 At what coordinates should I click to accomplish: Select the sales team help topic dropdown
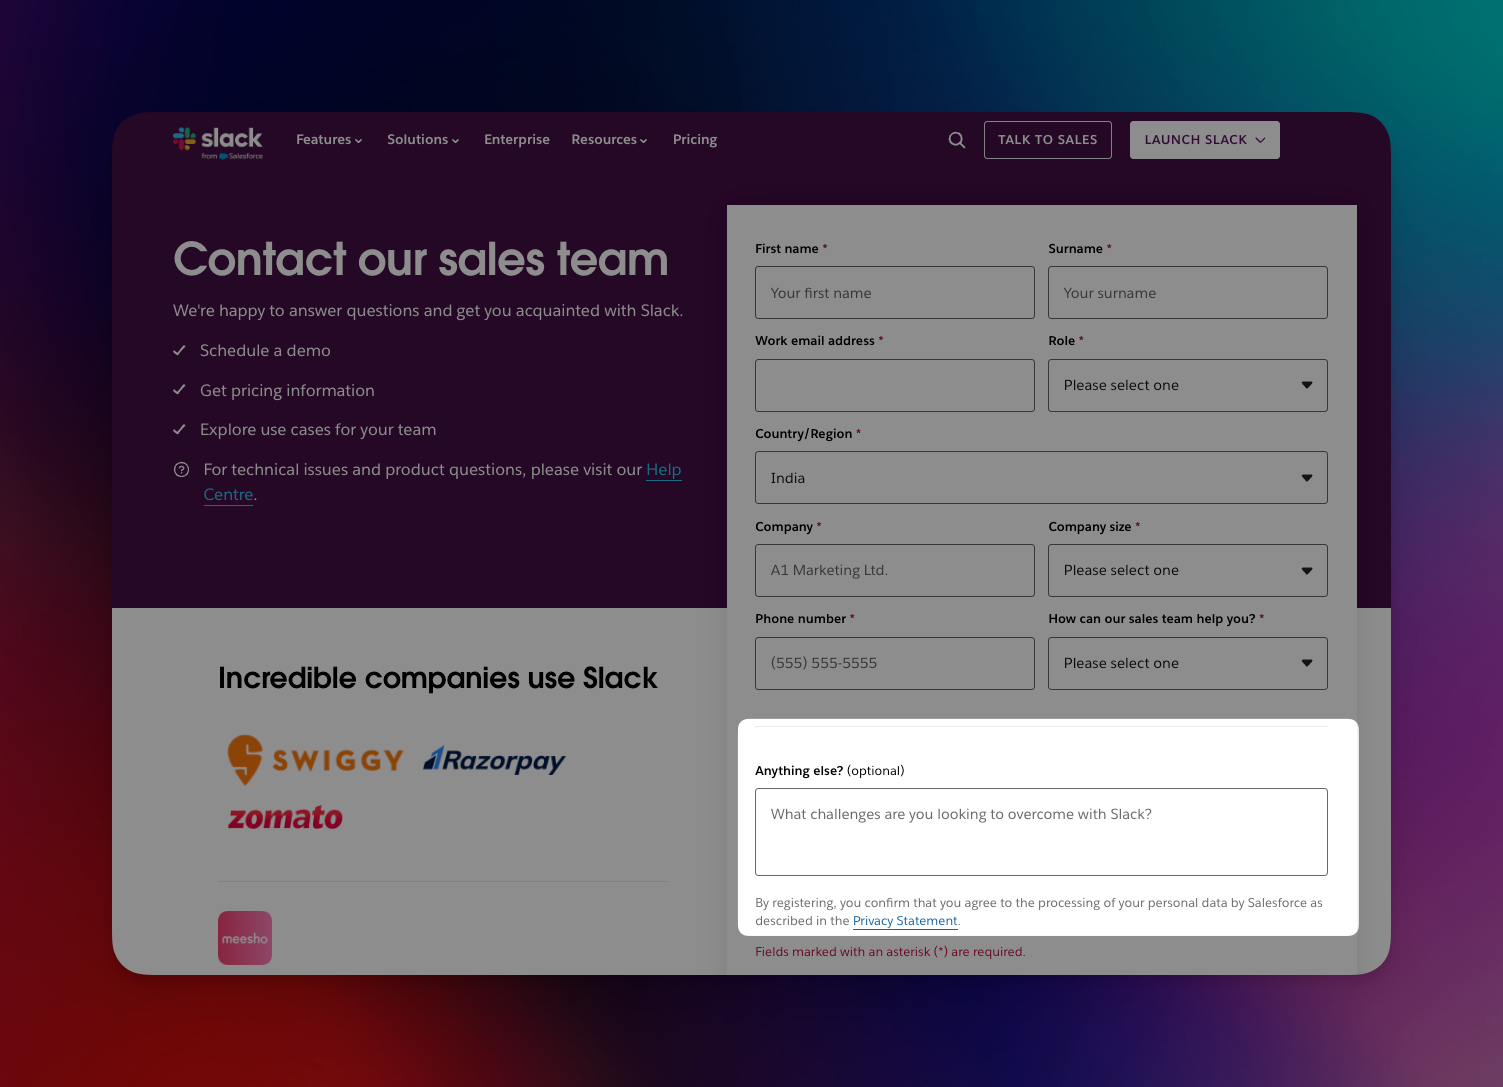tap(1187, 663)
